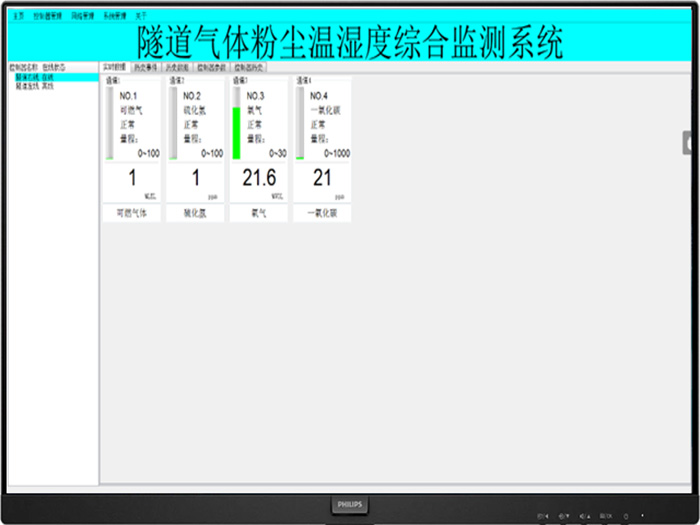Image resolution: width=700 pixels, height=525 pixels.
Task: Switch to the 历史数据 tab
Action: click(176, 67)
